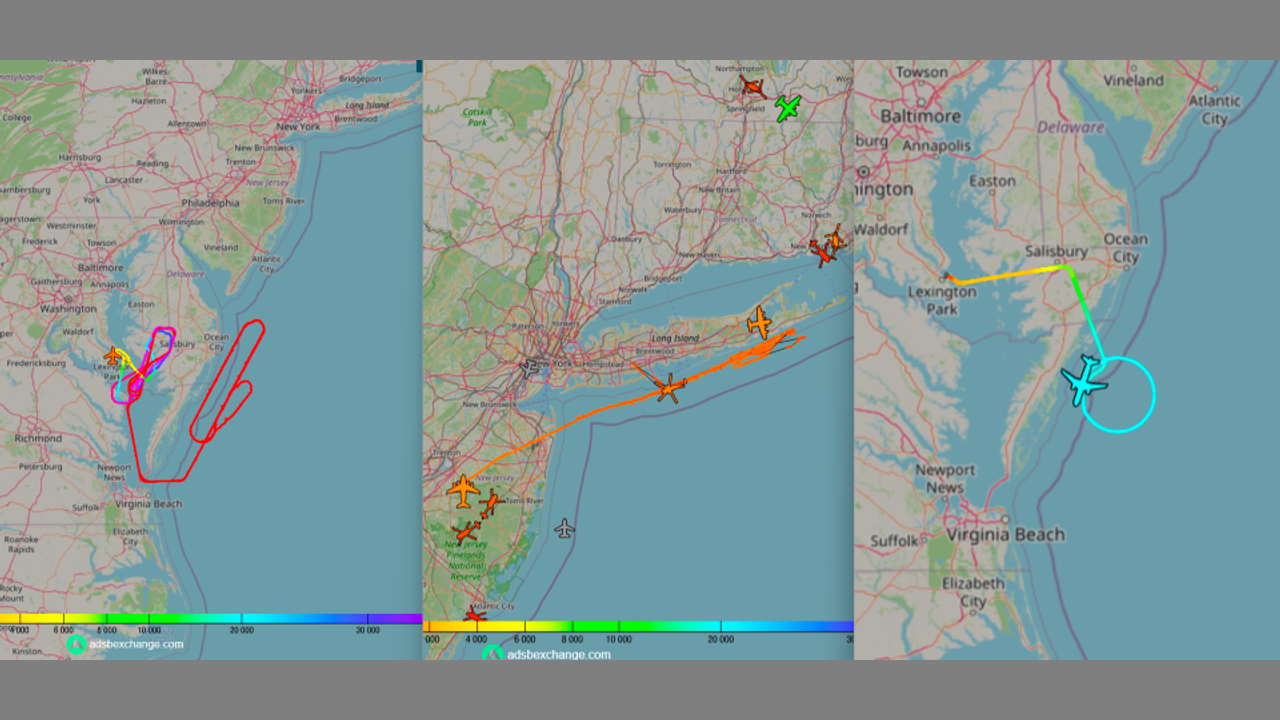The height and width of the screenshot is (720, 1280).
Task: Select orange aircraft near Lexington Park, left map
Action: pyautogui.click(x=114, y=356)
